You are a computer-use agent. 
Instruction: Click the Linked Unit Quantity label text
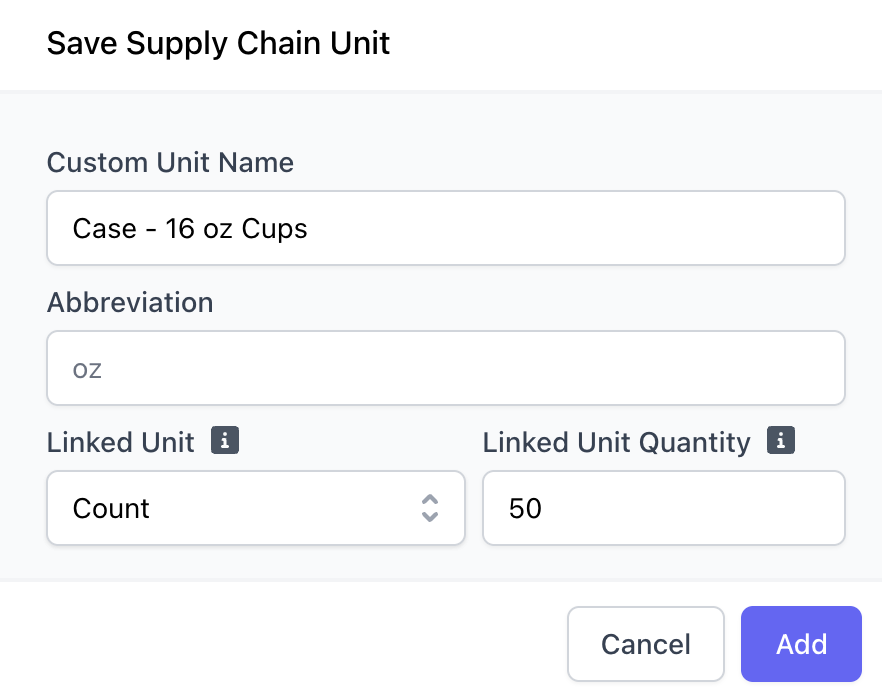click(x=616, y=443)
